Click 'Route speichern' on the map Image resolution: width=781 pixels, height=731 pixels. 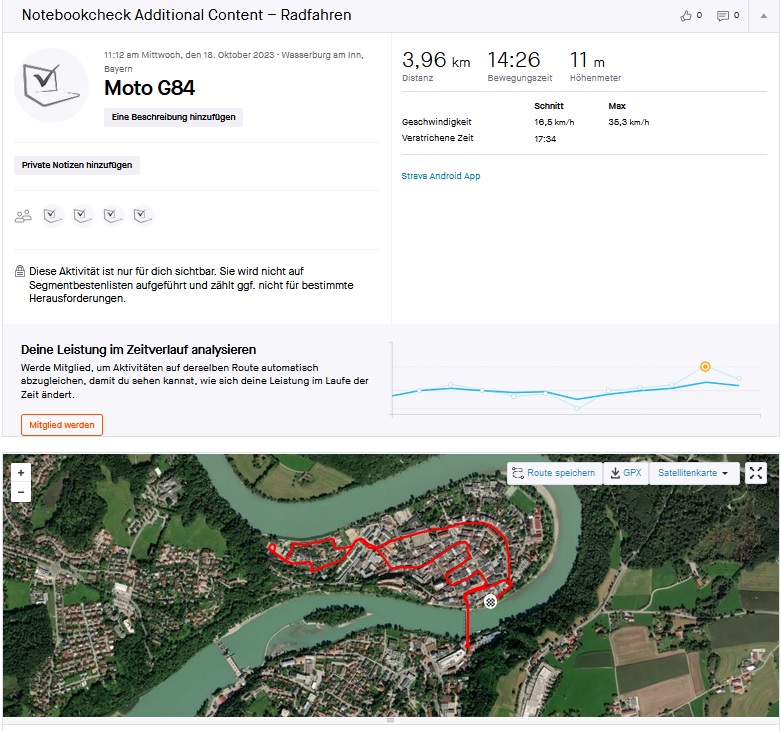pyautogui.click(x=554, y=473)
